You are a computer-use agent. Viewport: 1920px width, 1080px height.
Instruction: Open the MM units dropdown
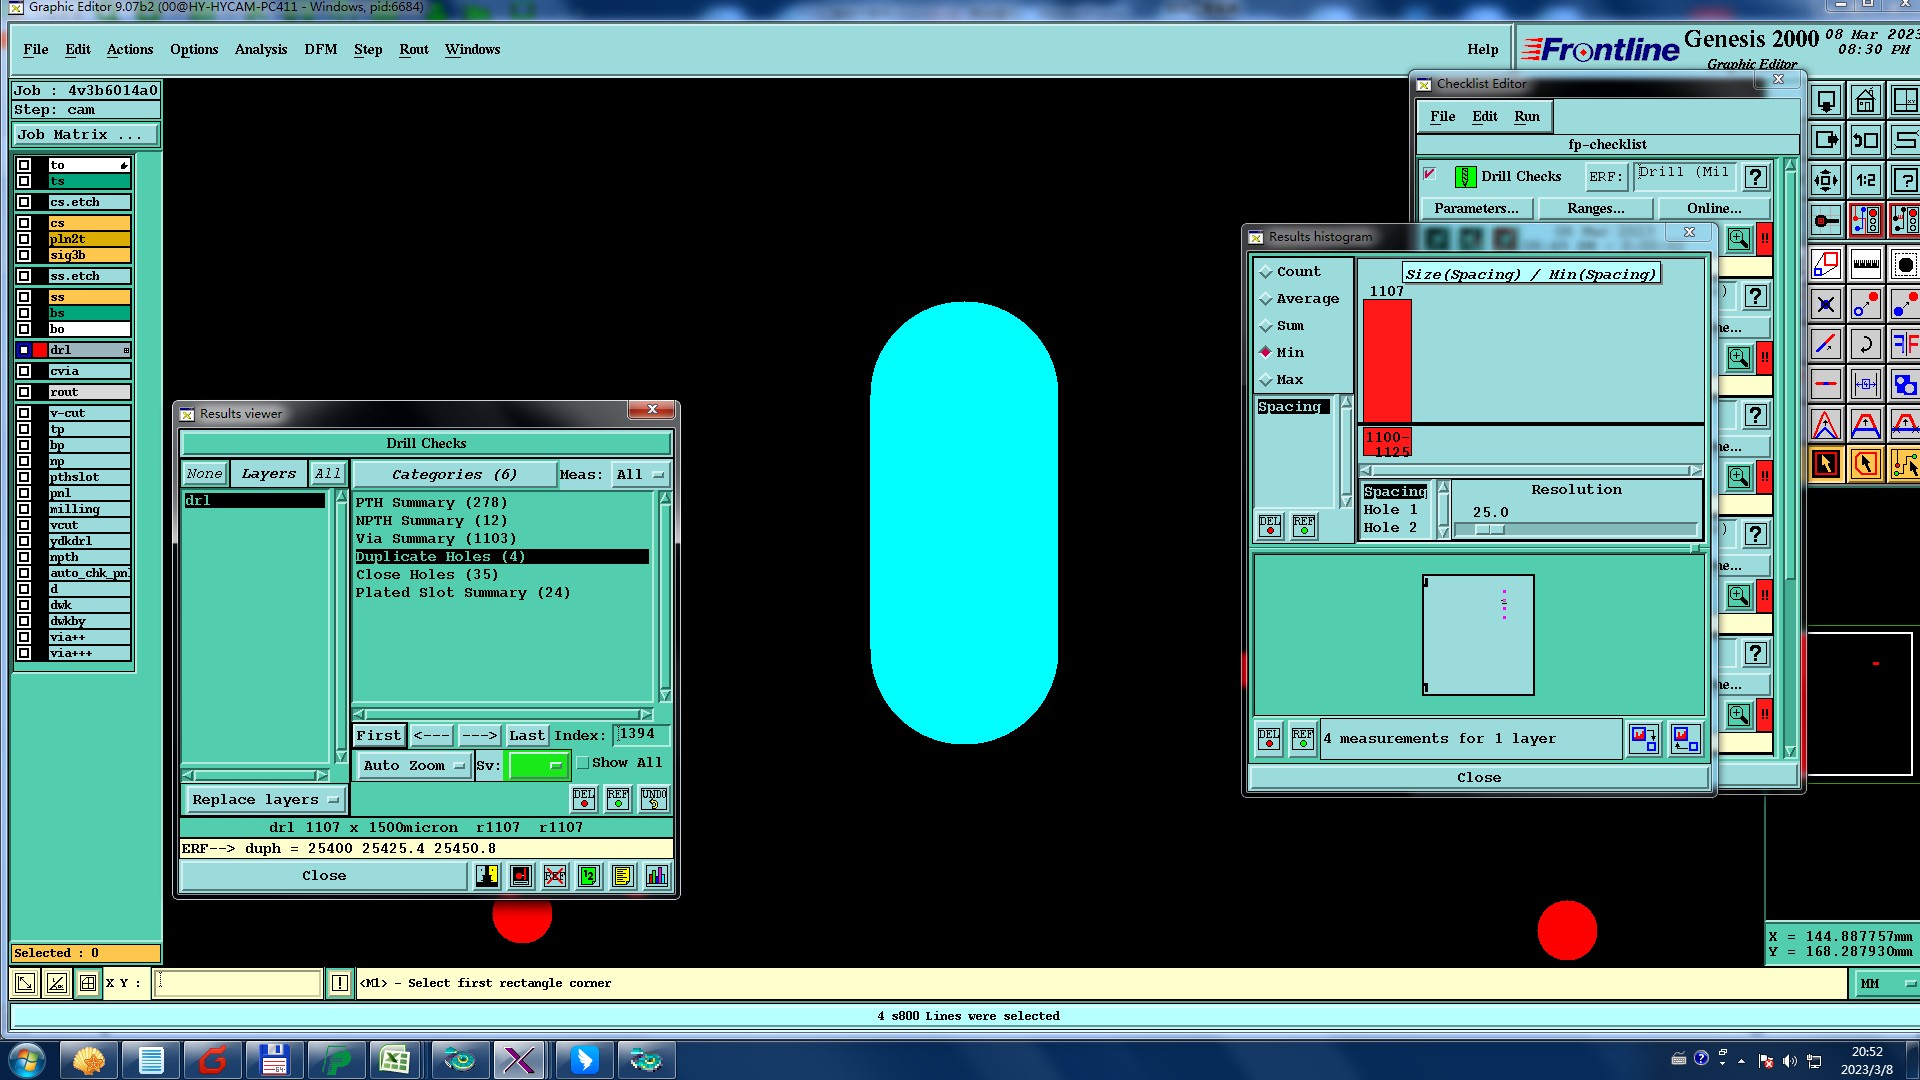1887,984
